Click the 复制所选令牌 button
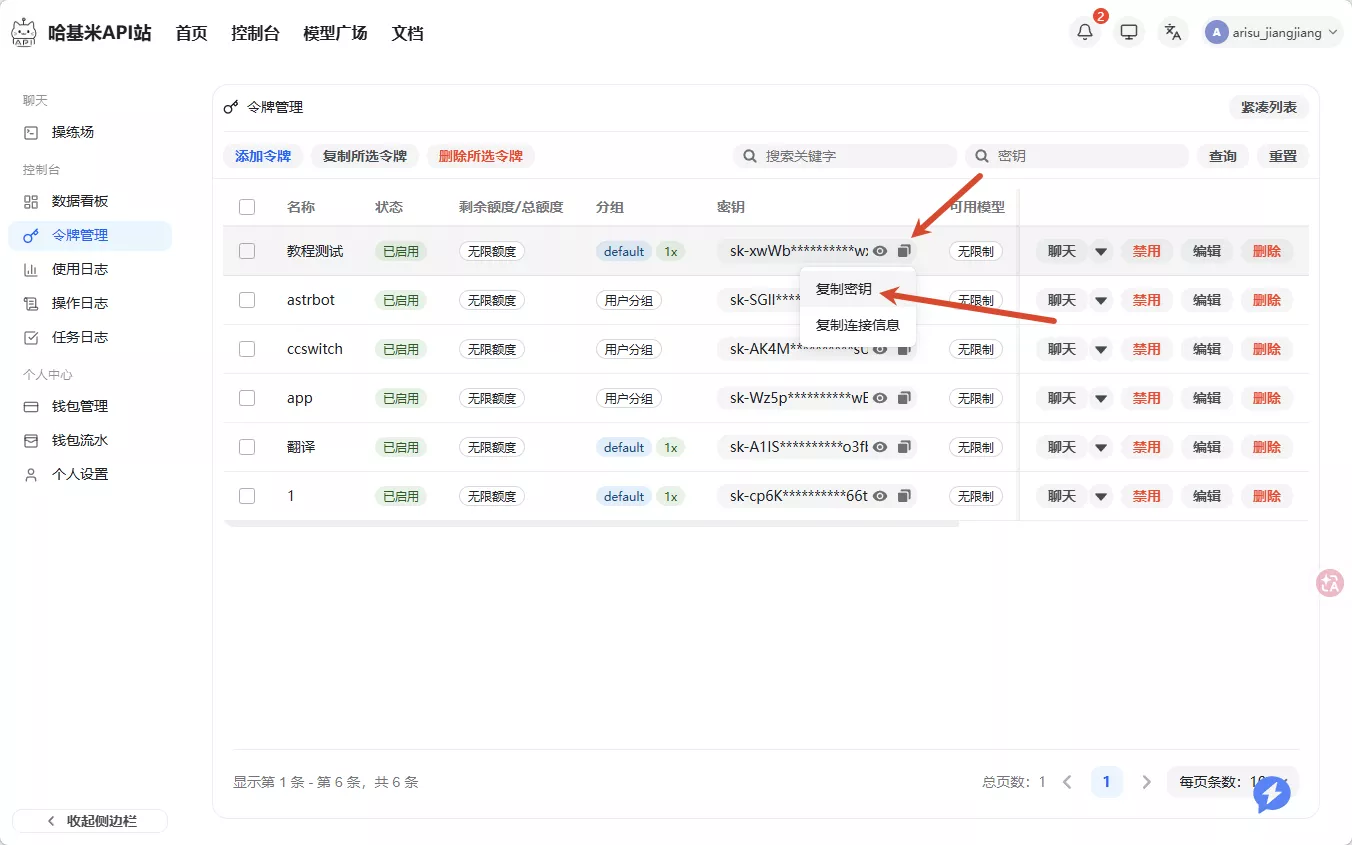This screenshot has width=1352, height=845. (x=365, y=156)
